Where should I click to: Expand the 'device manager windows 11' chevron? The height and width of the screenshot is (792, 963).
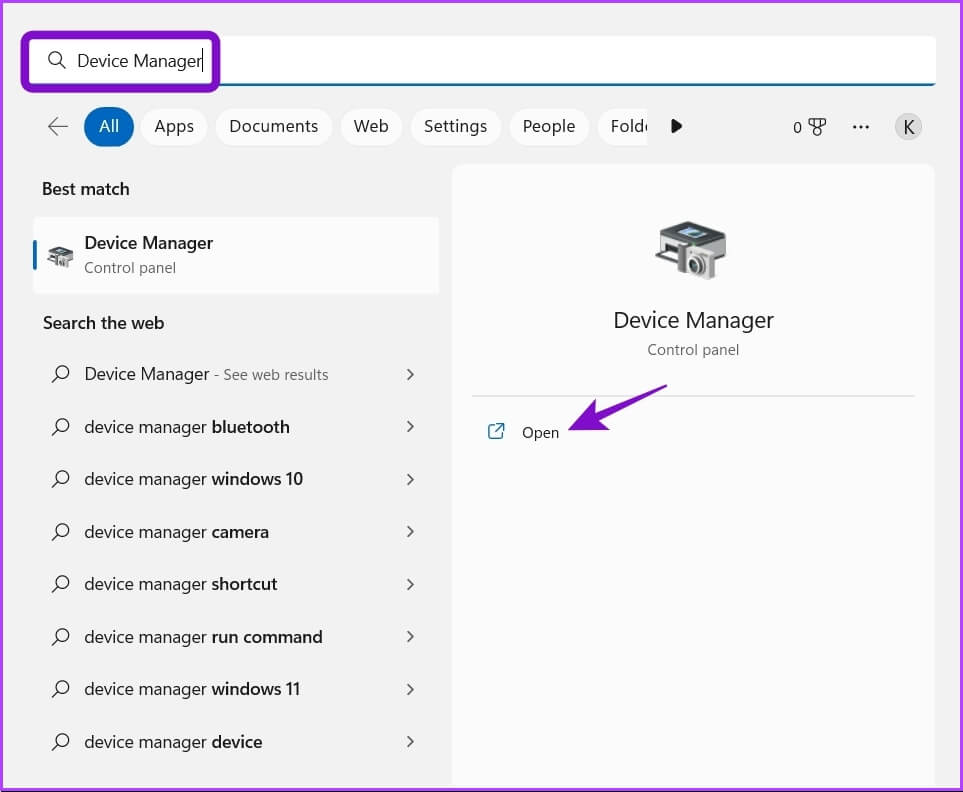click(410, 689)
